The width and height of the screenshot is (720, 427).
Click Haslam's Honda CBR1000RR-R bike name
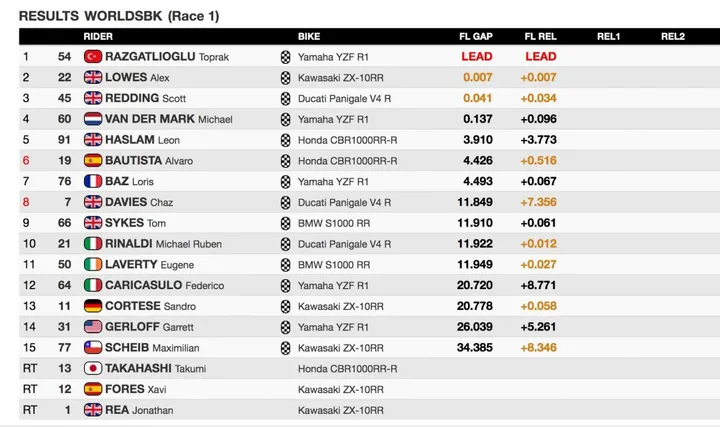[347, 140]
